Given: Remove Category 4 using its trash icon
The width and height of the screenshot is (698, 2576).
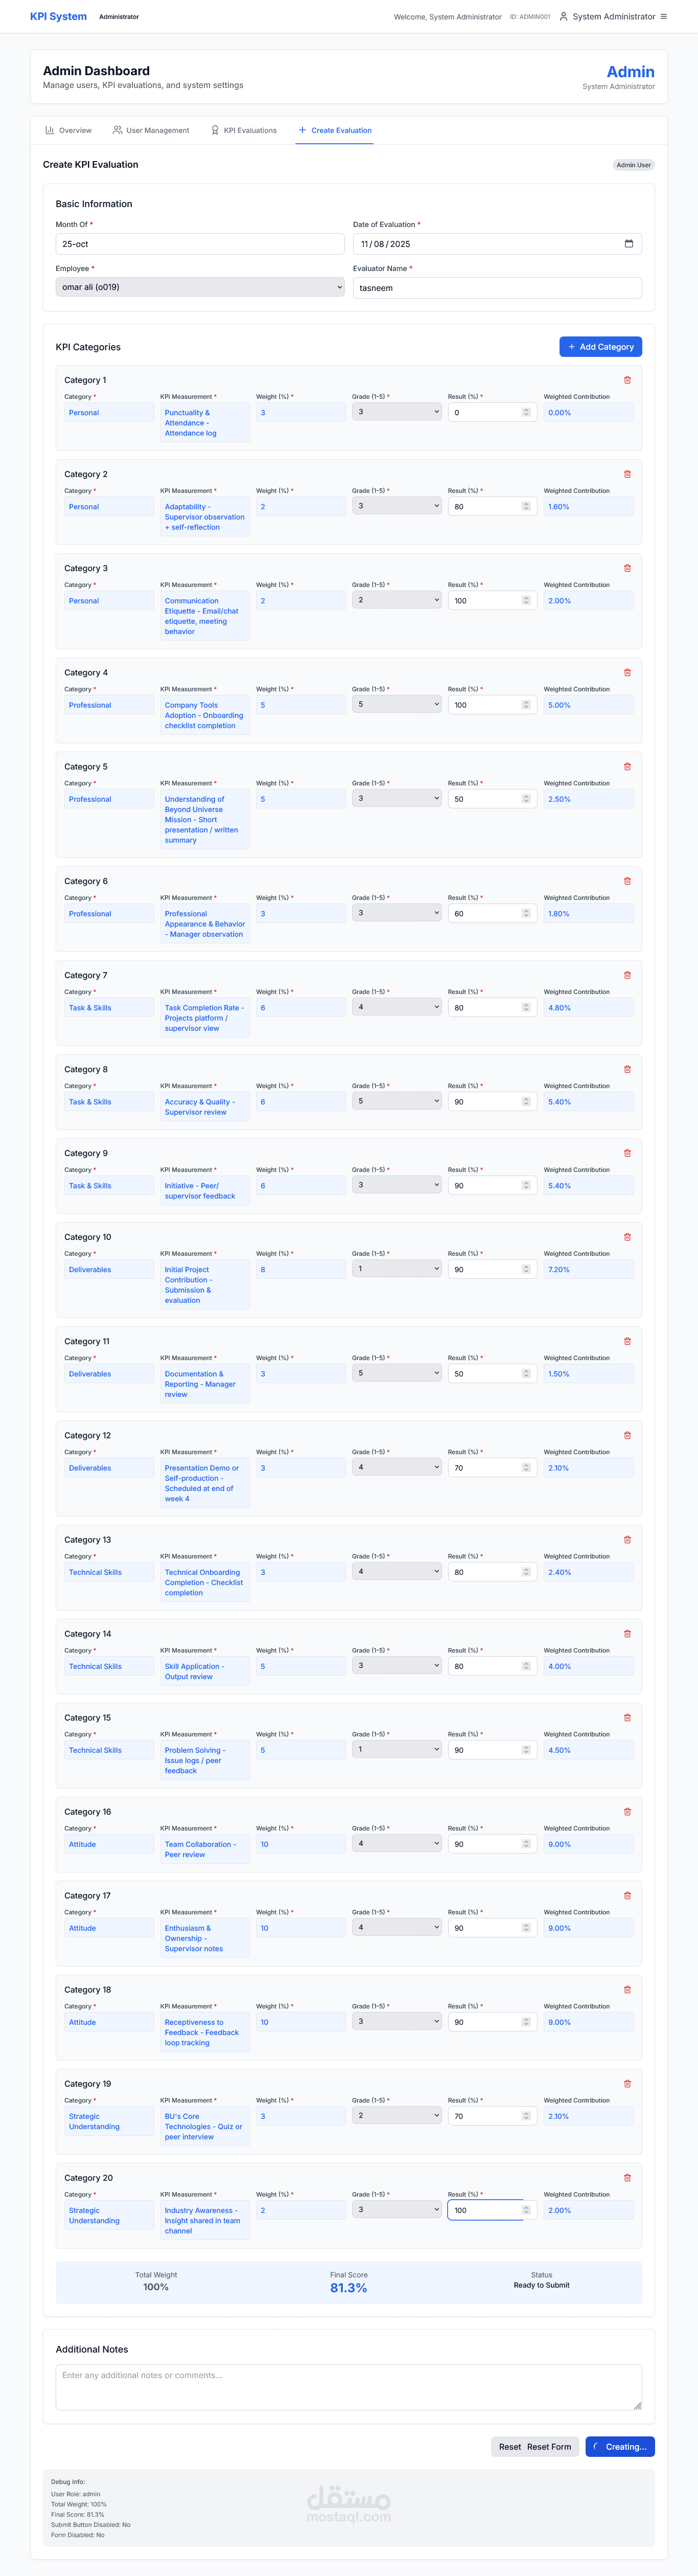Looking at the screenshot, I should [x=627, y=673].
